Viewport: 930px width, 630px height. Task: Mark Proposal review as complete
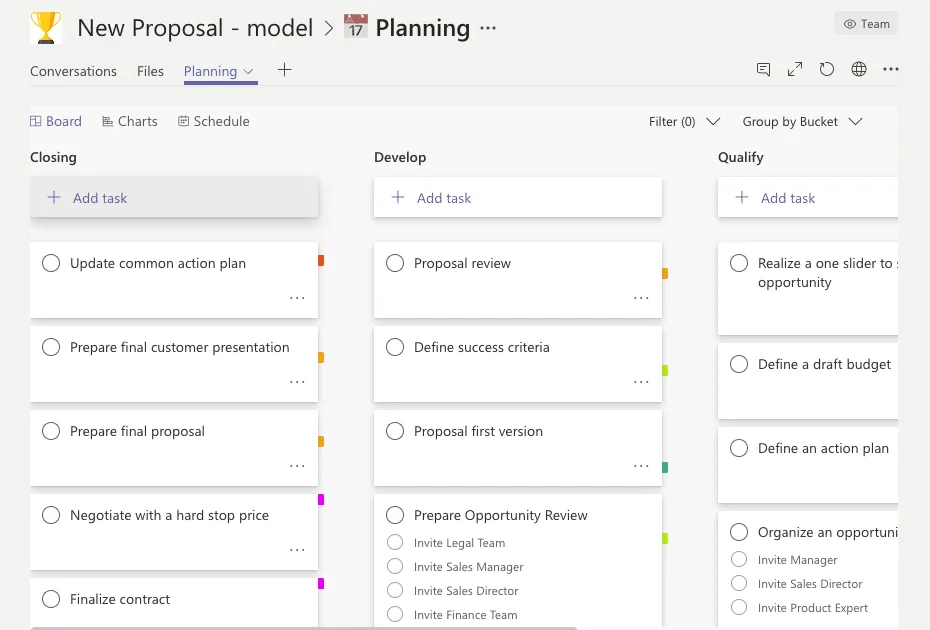pos(395,263)
